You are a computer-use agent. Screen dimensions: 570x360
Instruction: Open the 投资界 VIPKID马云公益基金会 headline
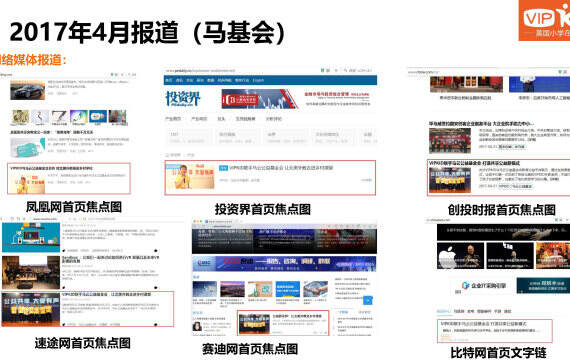coord(281,168)
